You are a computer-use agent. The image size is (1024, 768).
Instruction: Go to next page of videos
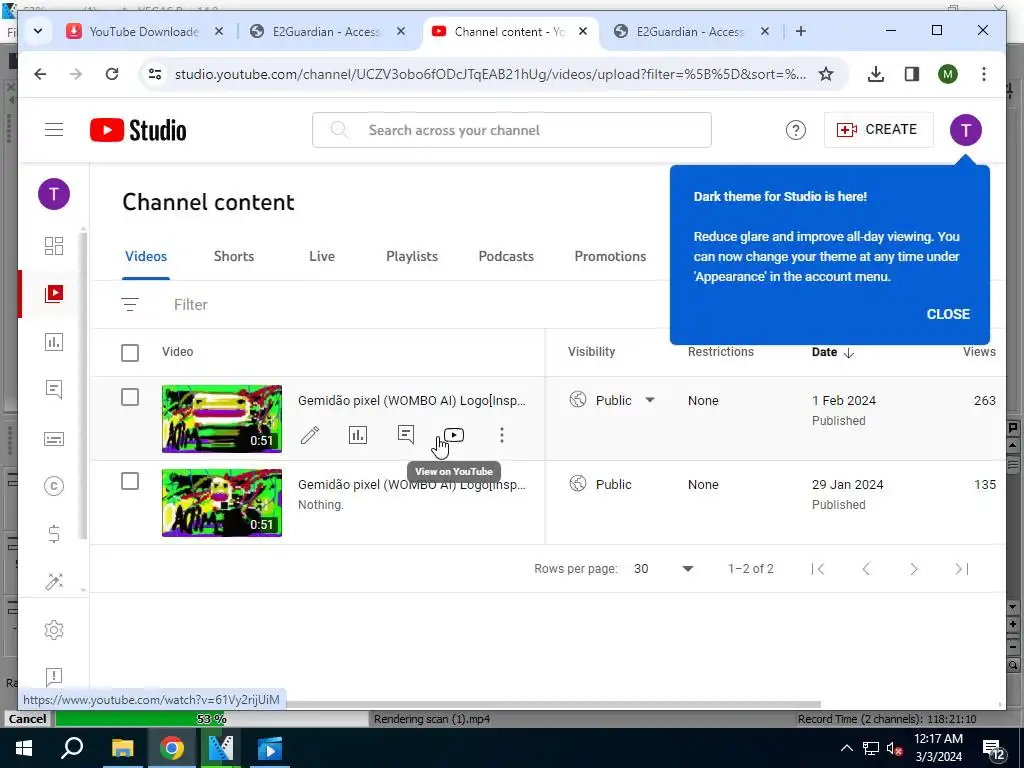pyautogui.click(x=914, y=569)
